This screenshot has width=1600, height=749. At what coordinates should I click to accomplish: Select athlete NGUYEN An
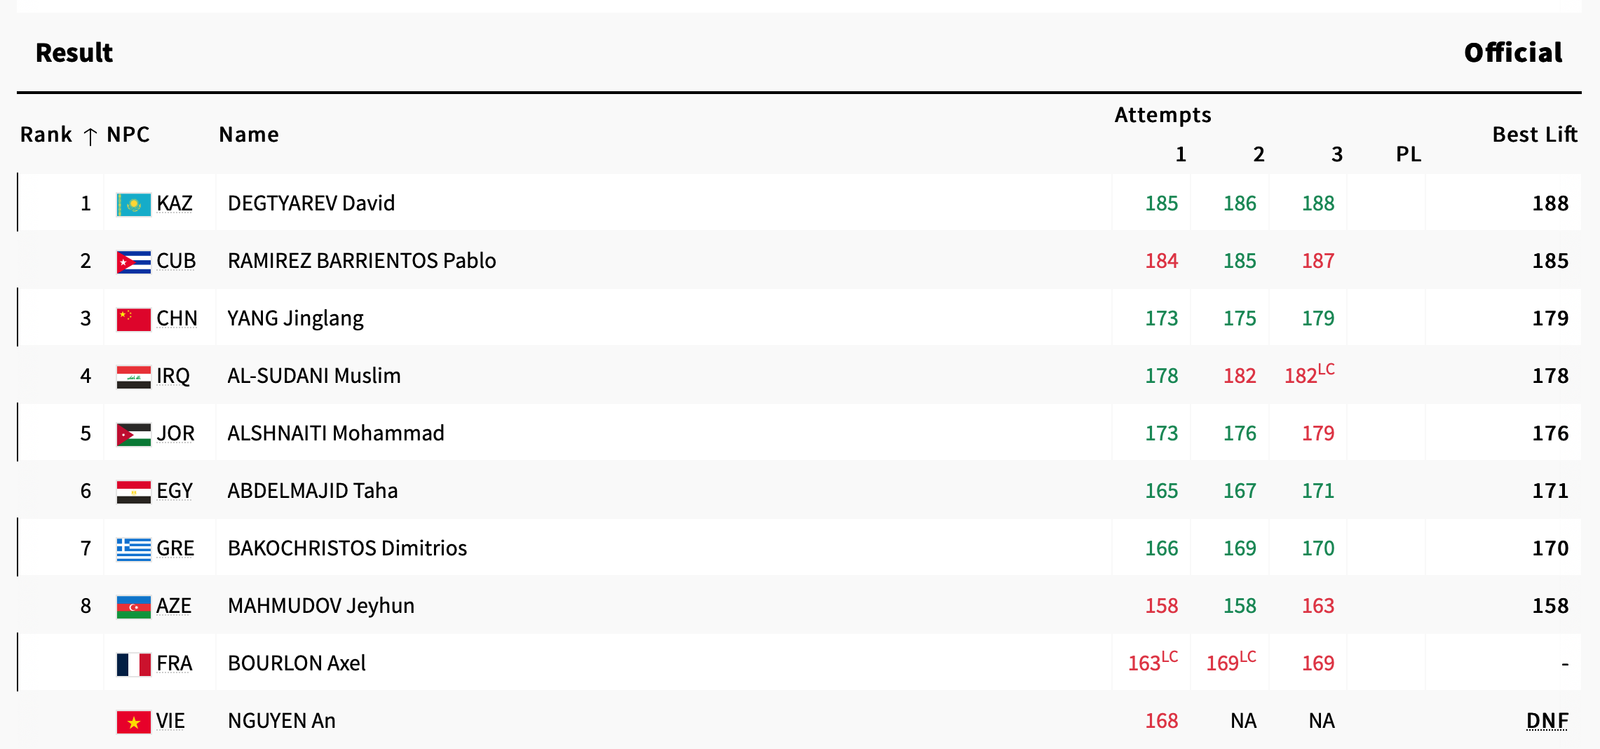tap(282, 721)
